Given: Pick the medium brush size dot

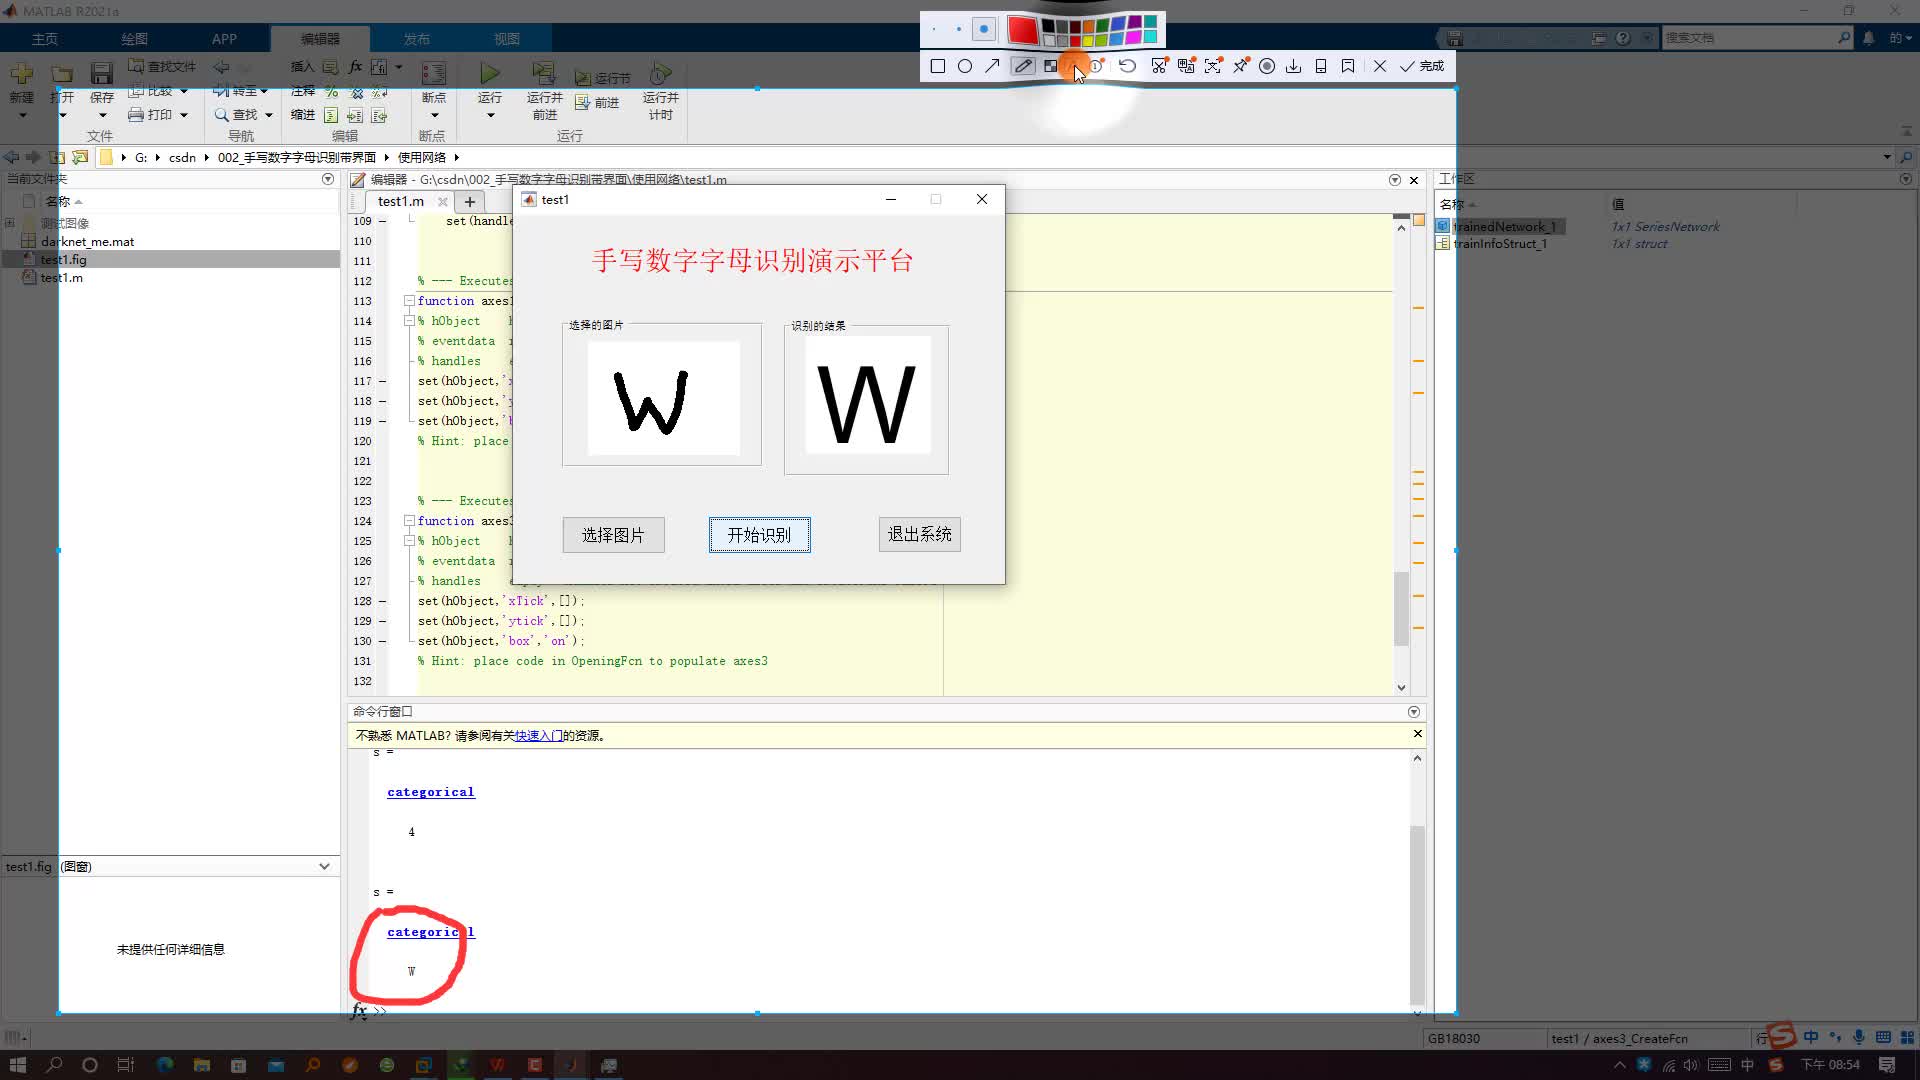Looking at the screenshot, I should click(x=958, y=30).
